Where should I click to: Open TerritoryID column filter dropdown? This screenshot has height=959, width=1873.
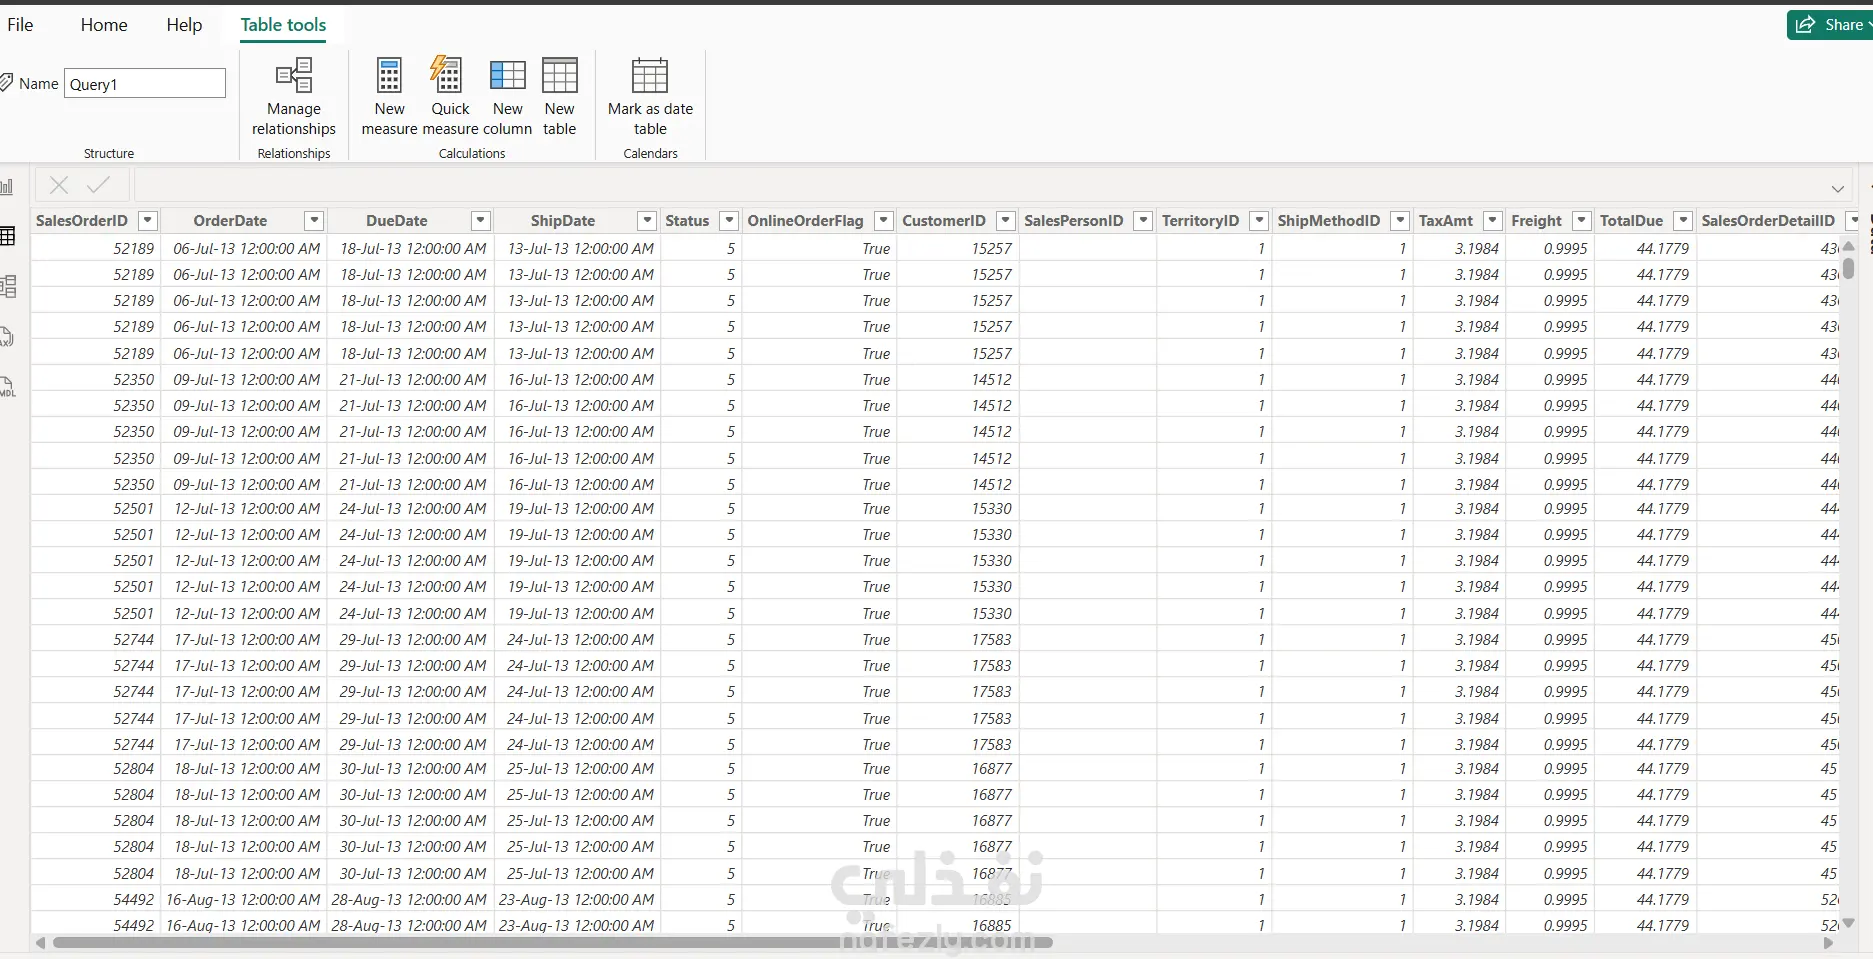(x=1260, y=220)
